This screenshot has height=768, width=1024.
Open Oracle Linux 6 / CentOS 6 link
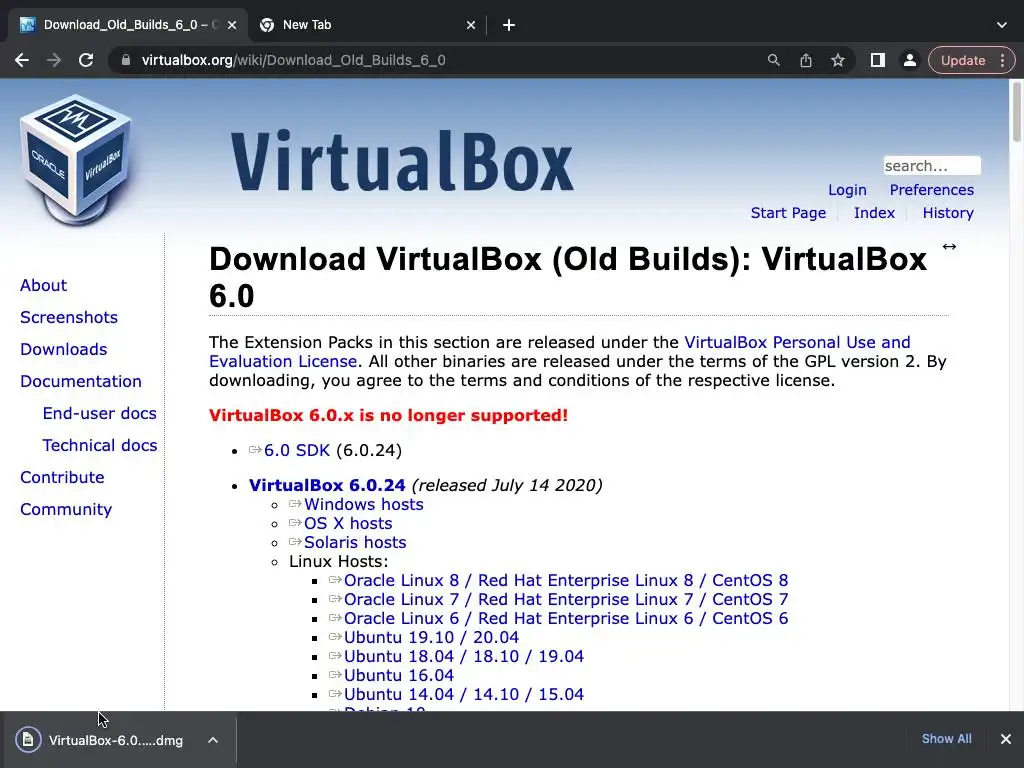(x=566, y=618)
